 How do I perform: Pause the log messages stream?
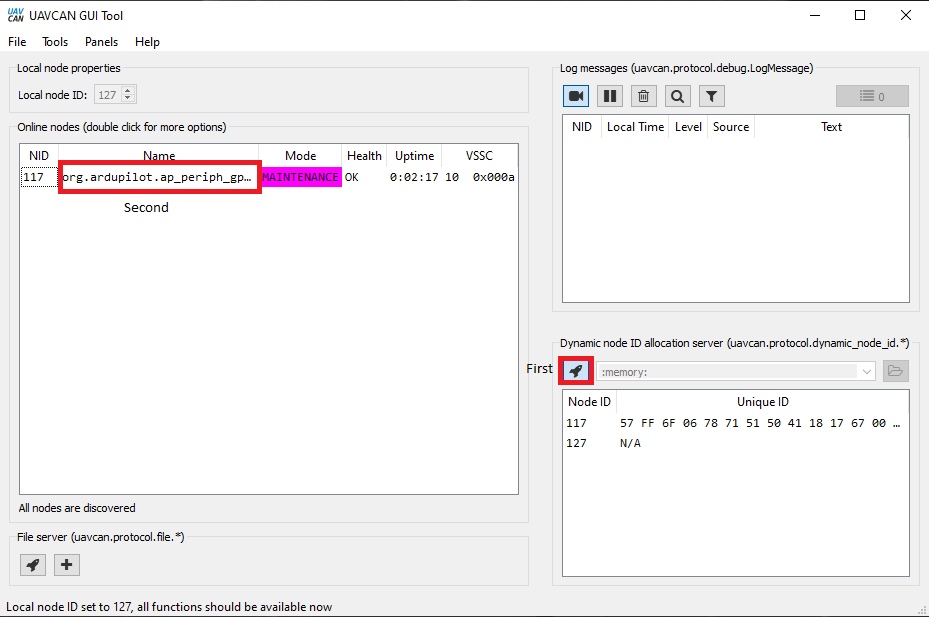click(x=610, y=95)
